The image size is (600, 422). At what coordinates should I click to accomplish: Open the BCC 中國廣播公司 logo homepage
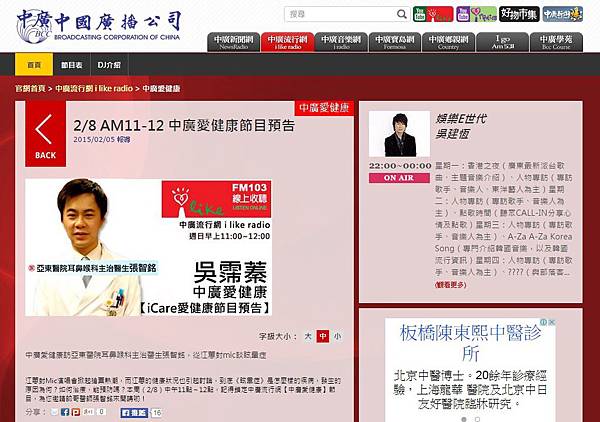pyautogui.click(x=99, y=26)
